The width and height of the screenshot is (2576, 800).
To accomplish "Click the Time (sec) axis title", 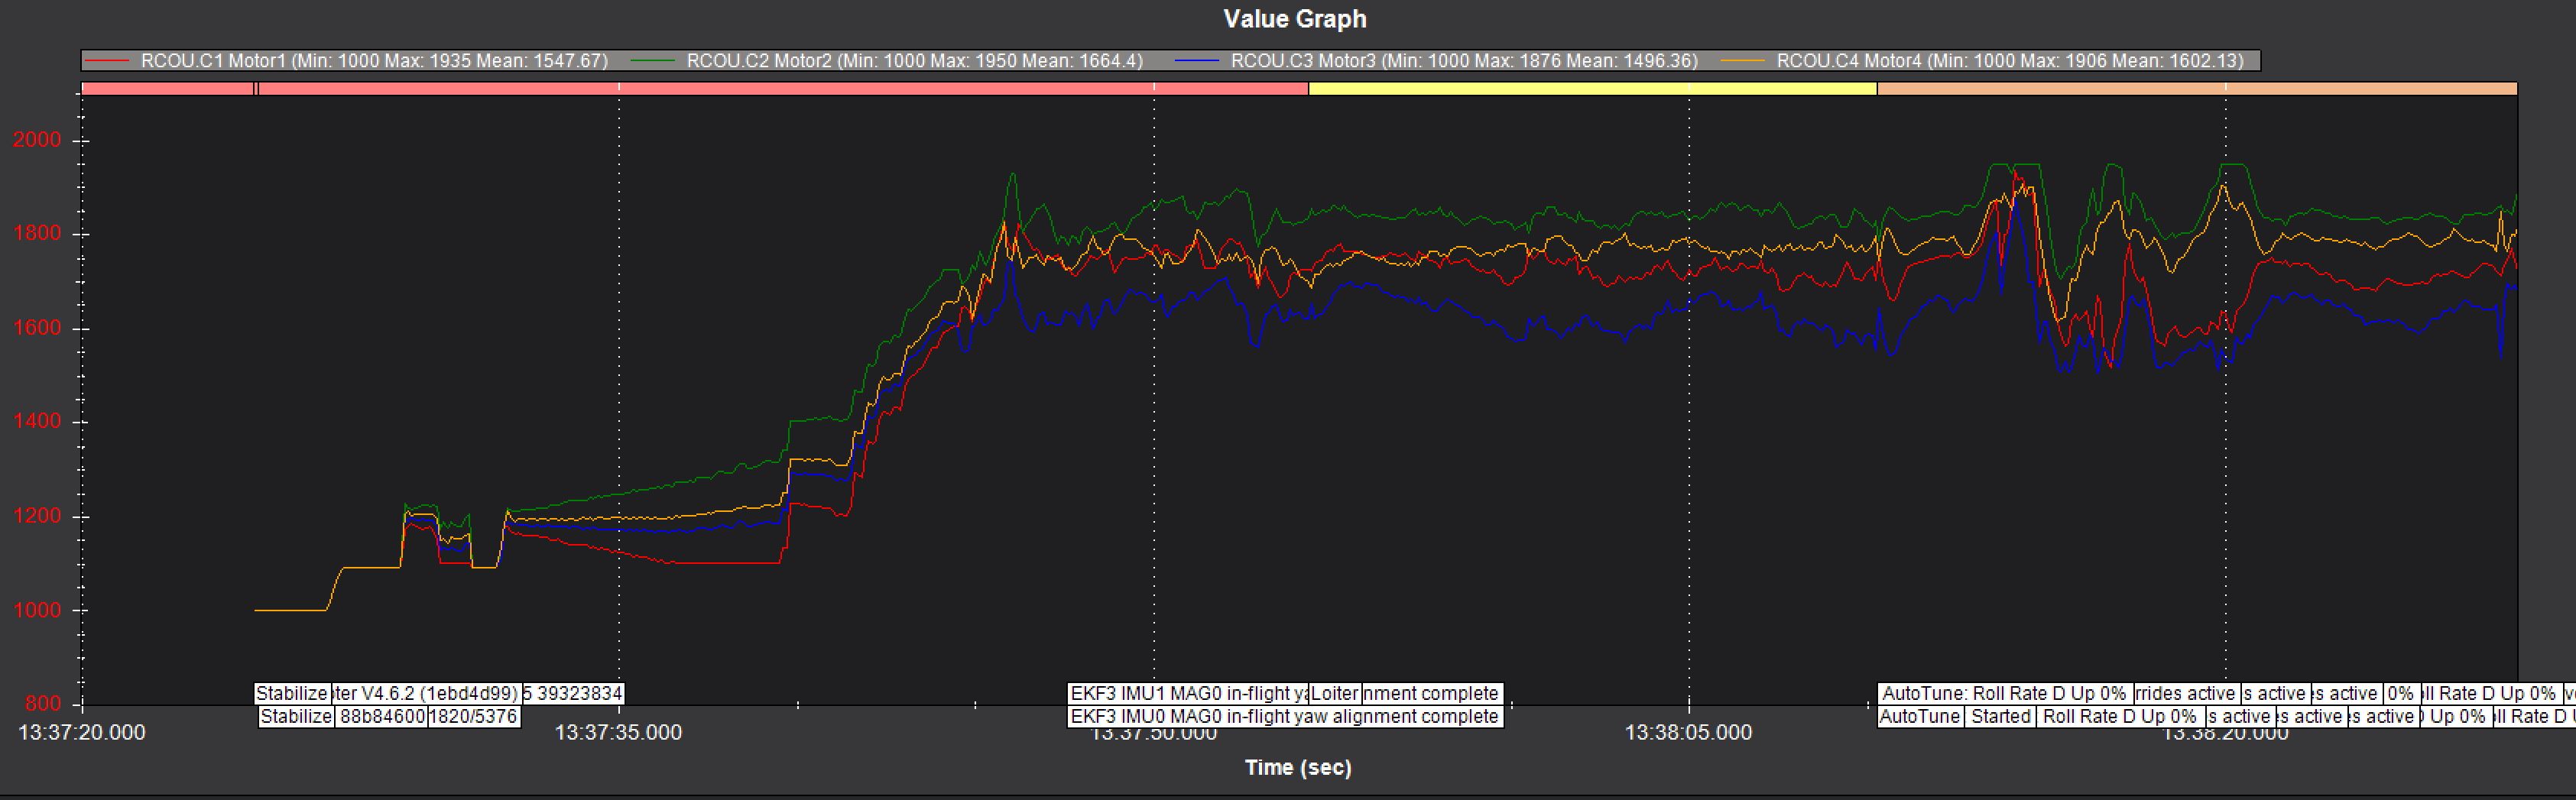I will pyautogui.click(x=1297, y=767).
